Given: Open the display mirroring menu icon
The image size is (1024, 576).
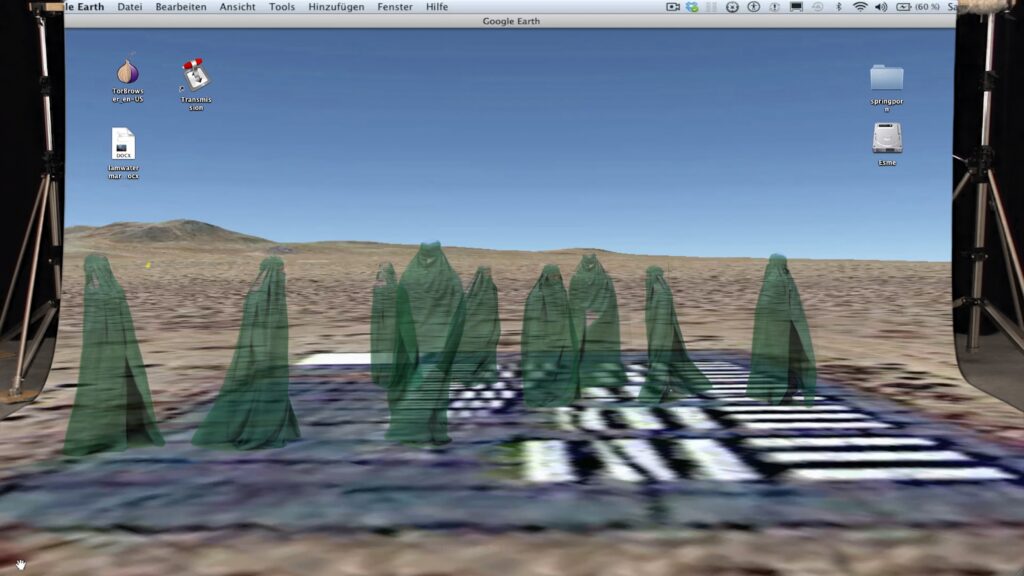Looking at the screenshot, I should [796, 7].
